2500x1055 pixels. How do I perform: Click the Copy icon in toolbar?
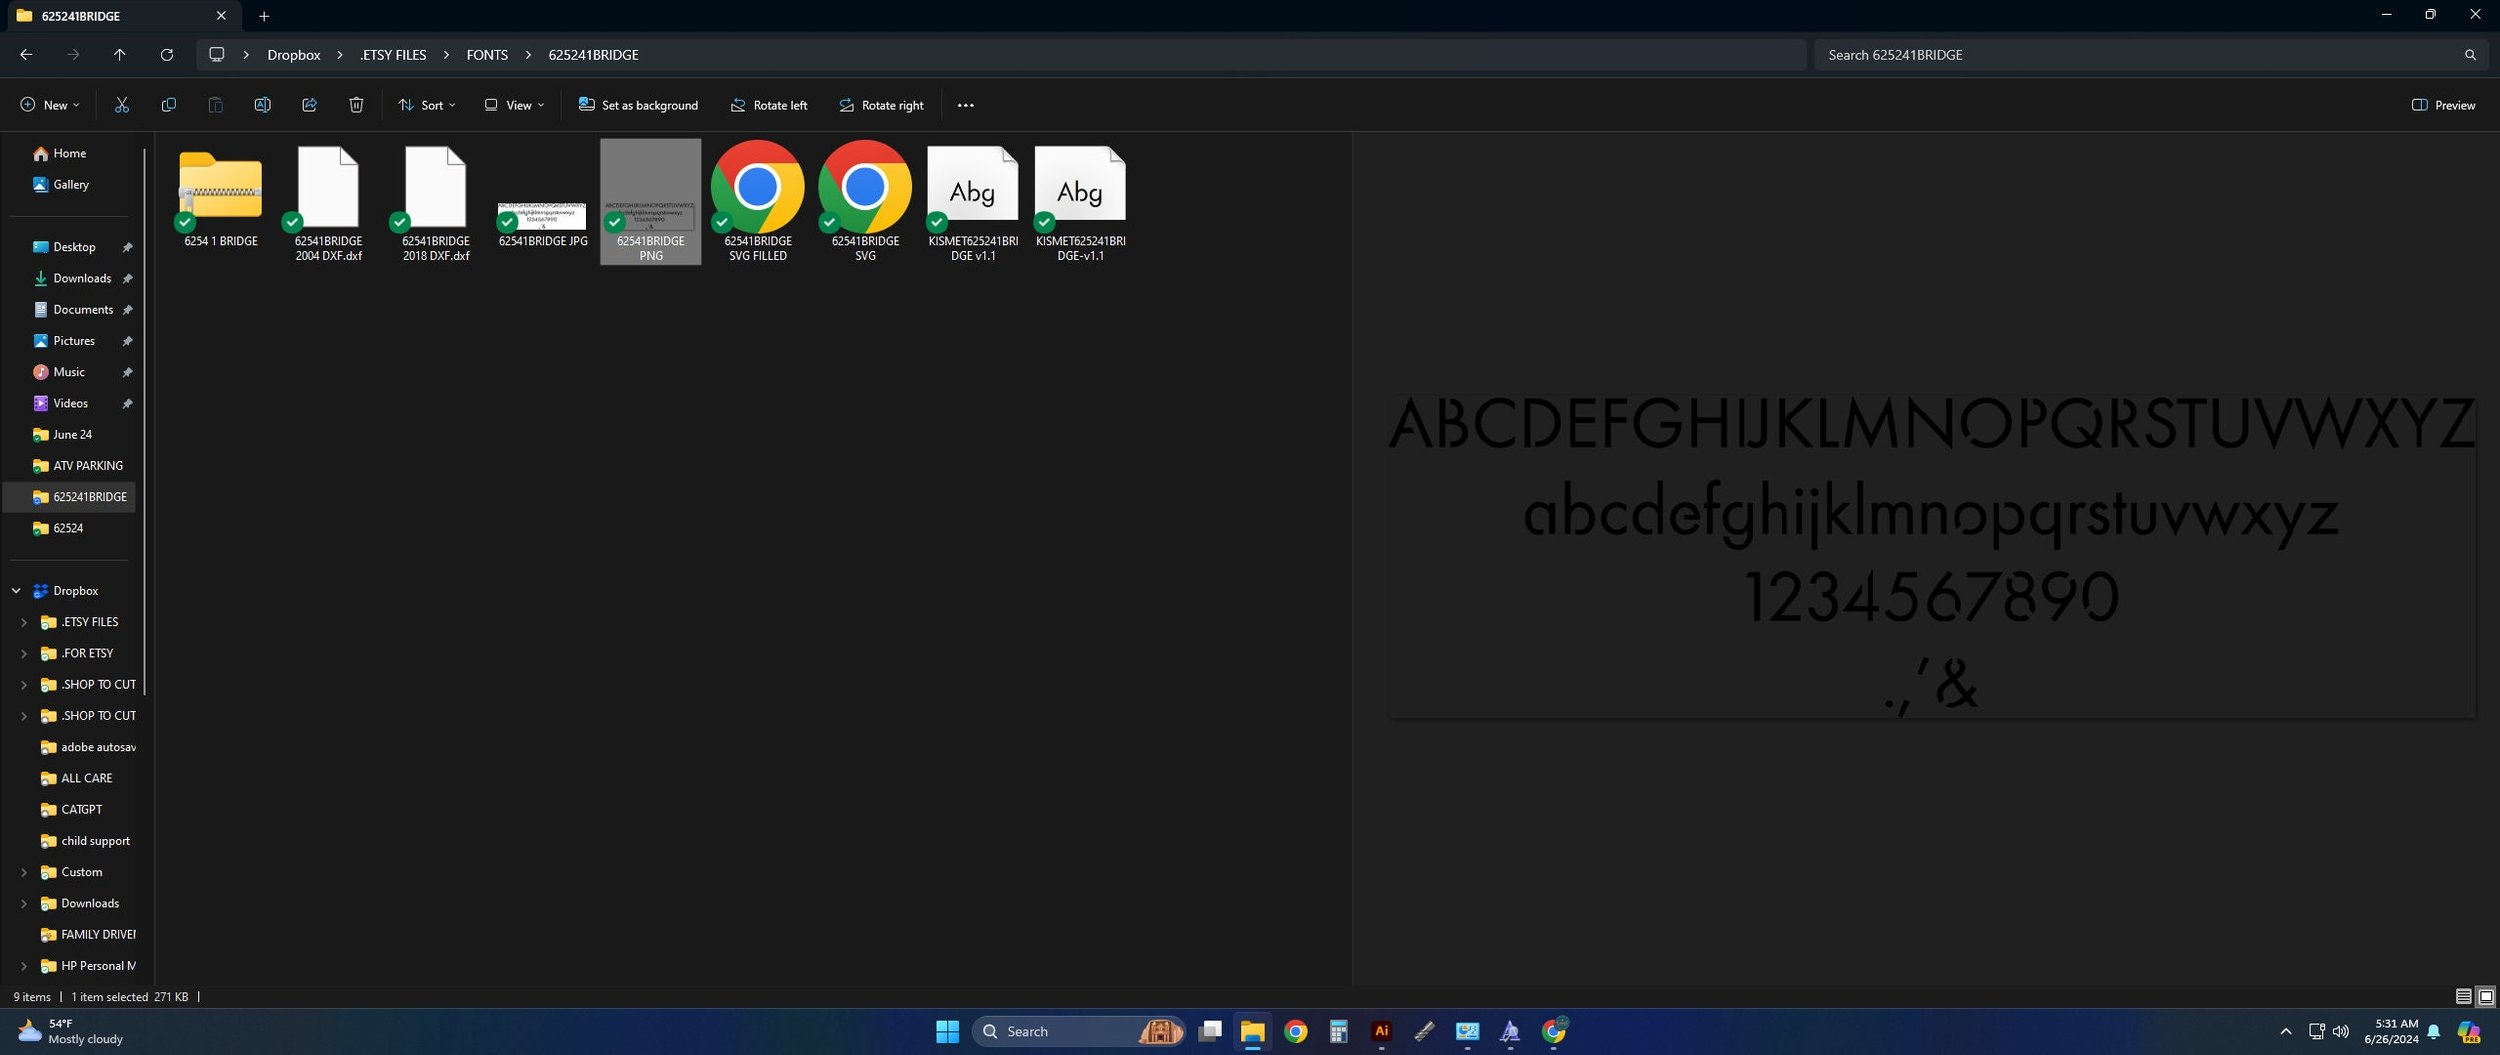(x=168, y=105)
